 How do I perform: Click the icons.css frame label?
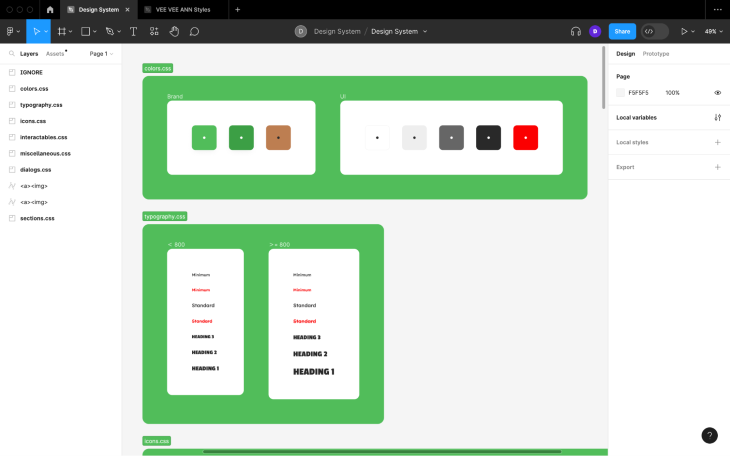click(x=156, y=441)
